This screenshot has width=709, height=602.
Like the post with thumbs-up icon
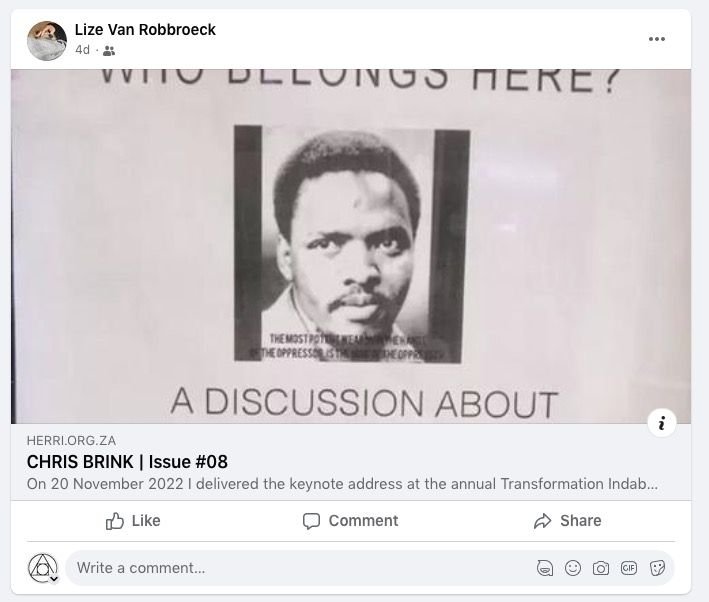click(x=133, y=521)
